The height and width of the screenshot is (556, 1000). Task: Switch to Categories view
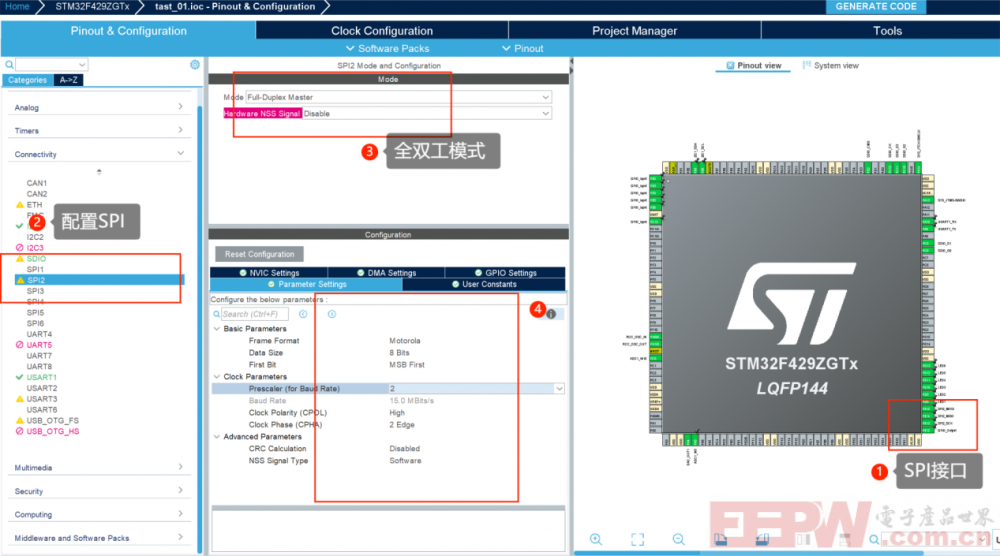point(27,80)
